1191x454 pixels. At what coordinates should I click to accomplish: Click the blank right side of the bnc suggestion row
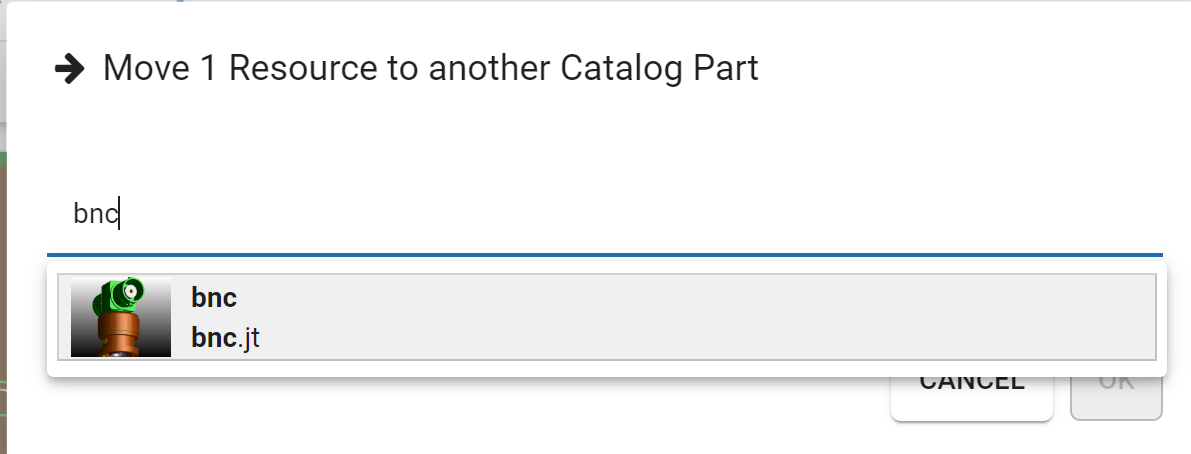tap(760, 317)
